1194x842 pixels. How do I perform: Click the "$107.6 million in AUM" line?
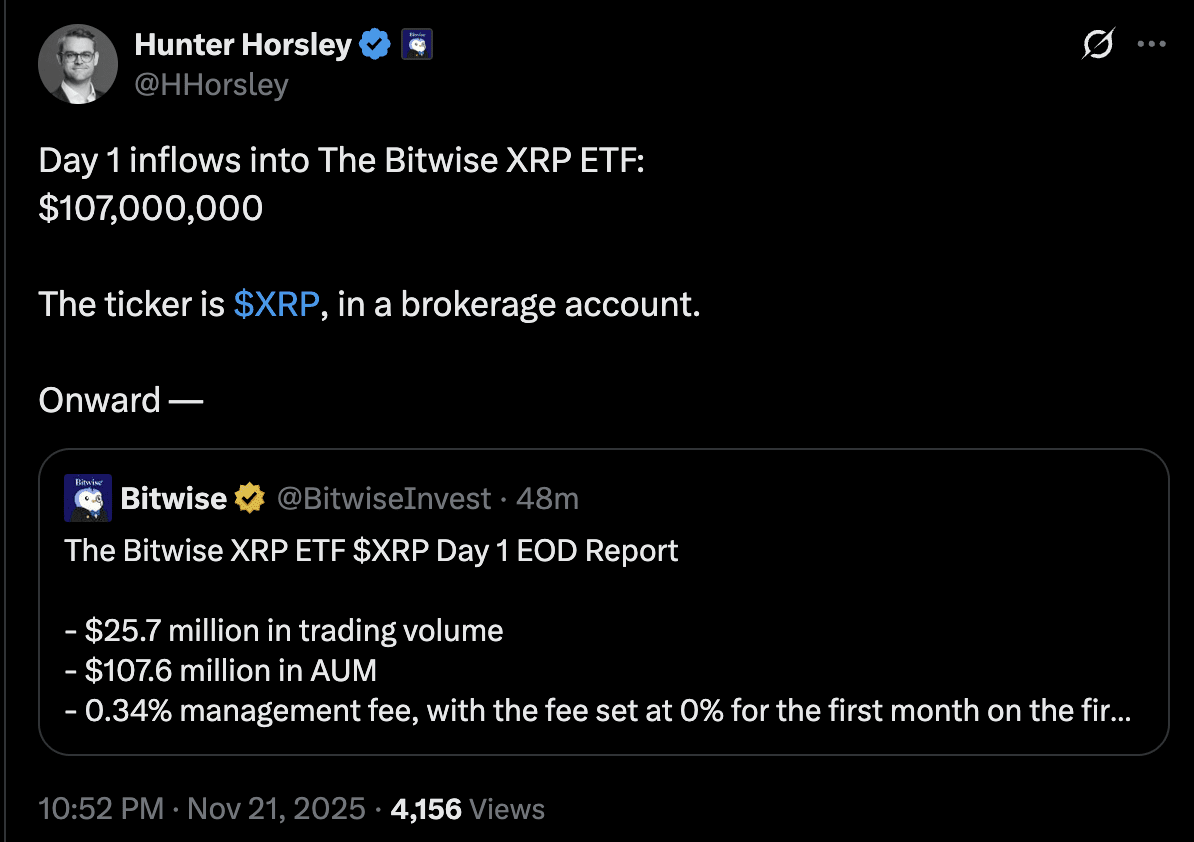[220, 670]
